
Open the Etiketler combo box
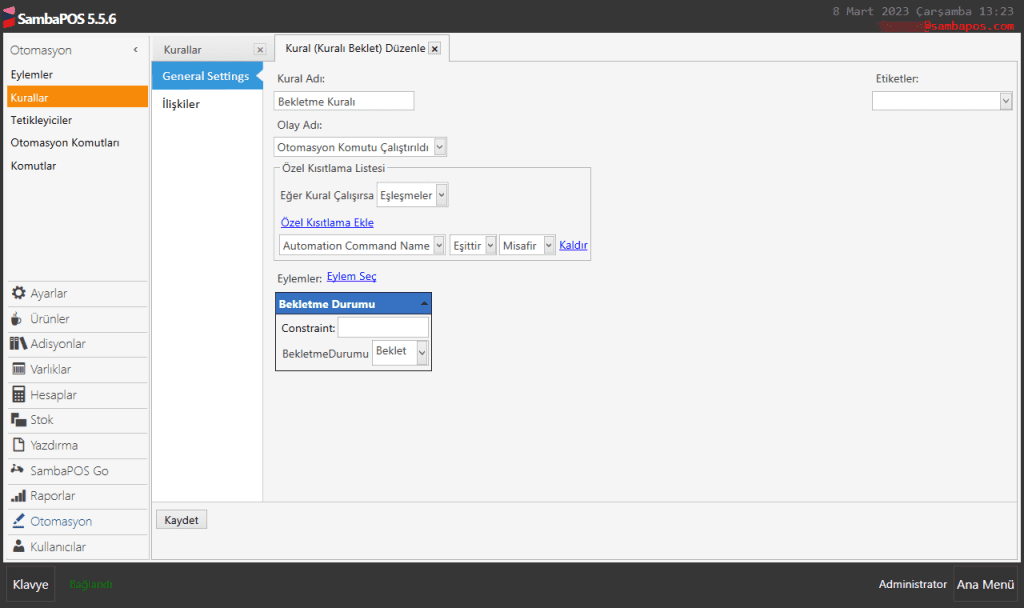point(1005,101)
